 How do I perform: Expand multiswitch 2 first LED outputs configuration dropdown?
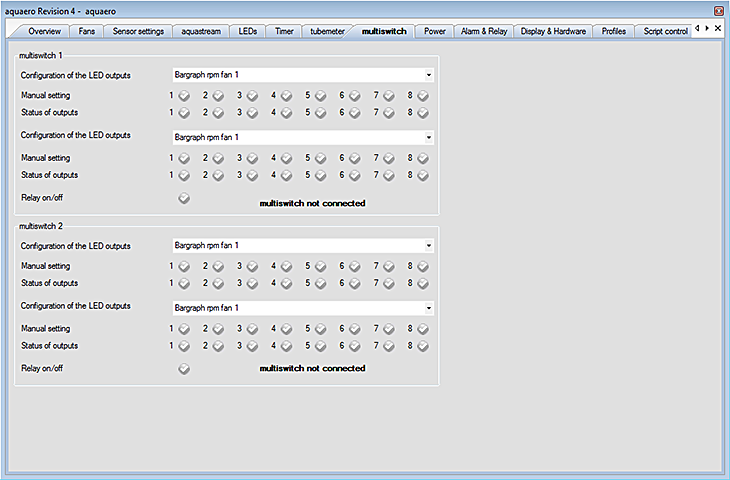[428, 245]
